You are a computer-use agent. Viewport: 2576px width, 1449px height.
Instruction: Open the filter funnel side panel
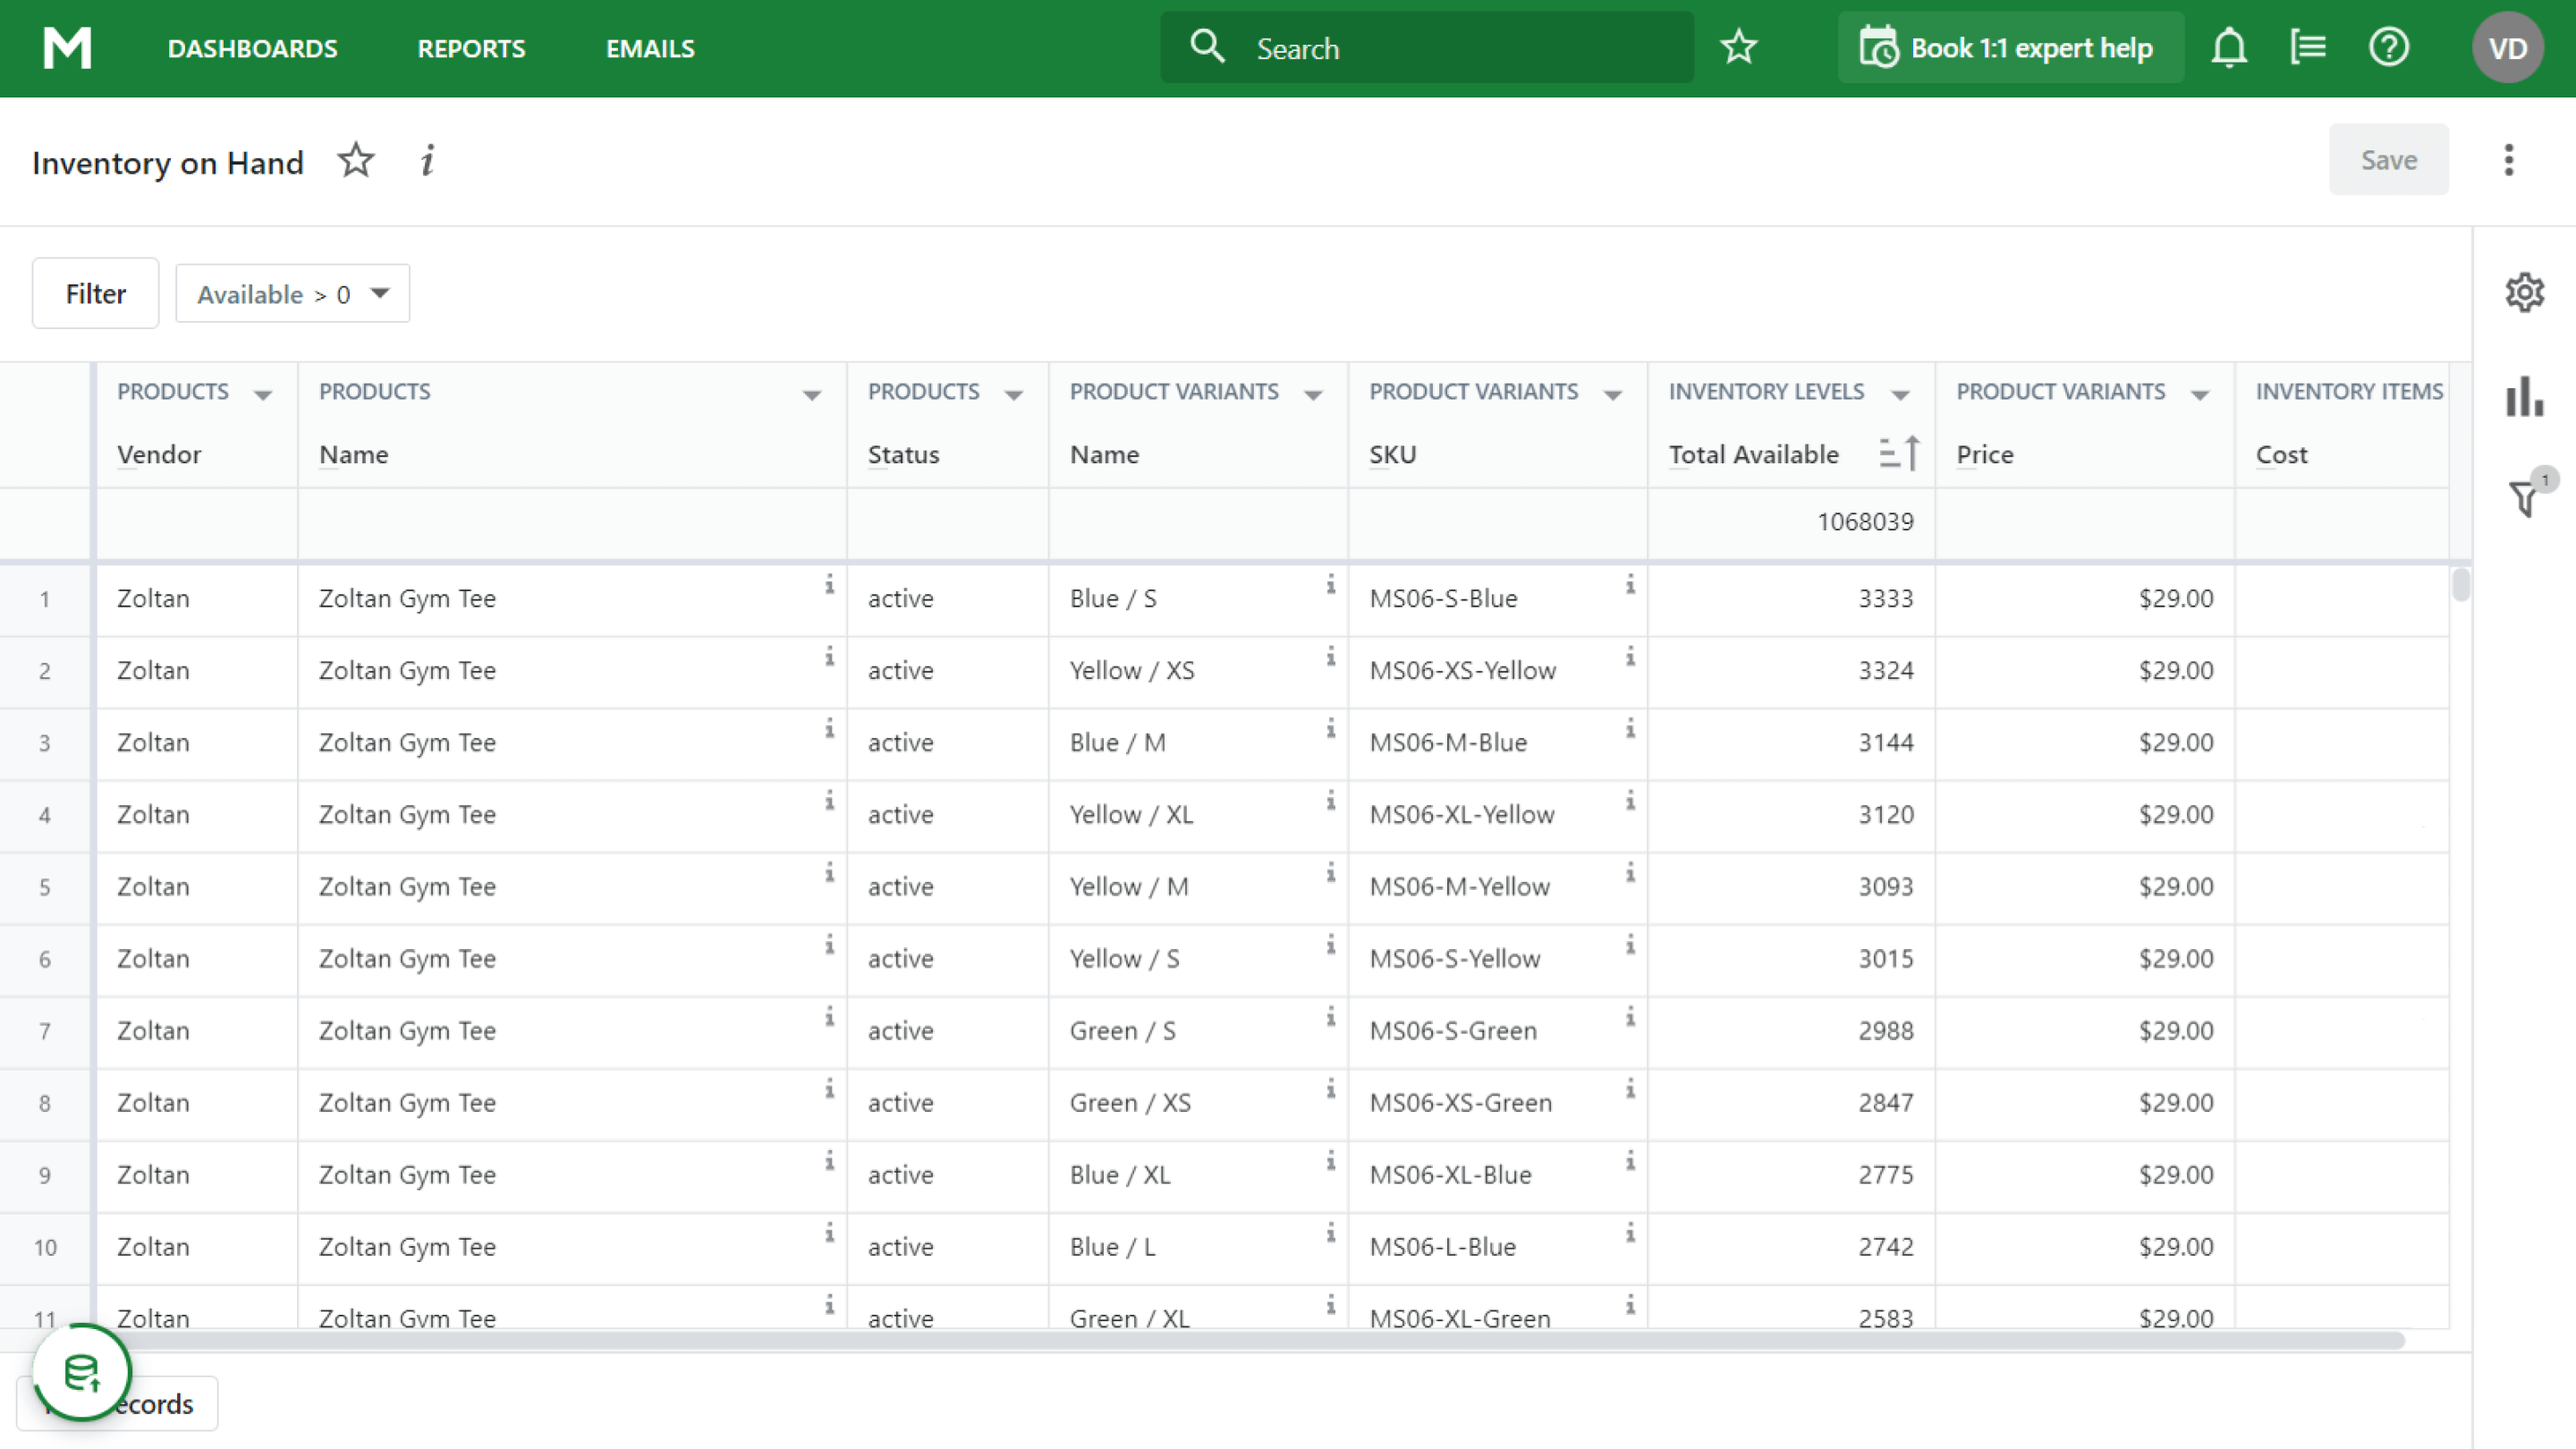coord(2524,497)
